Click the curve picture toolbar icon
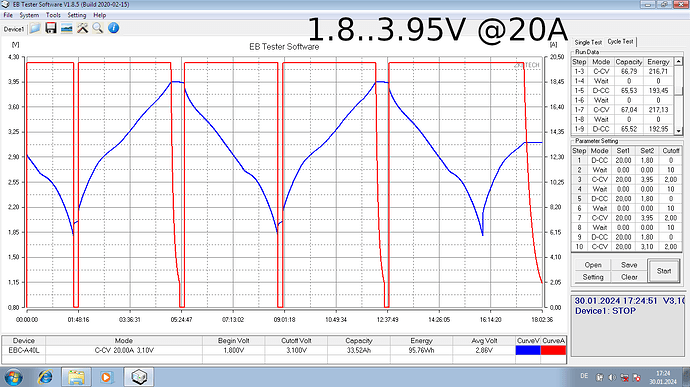690x387 pixels. tap(66, 29)
